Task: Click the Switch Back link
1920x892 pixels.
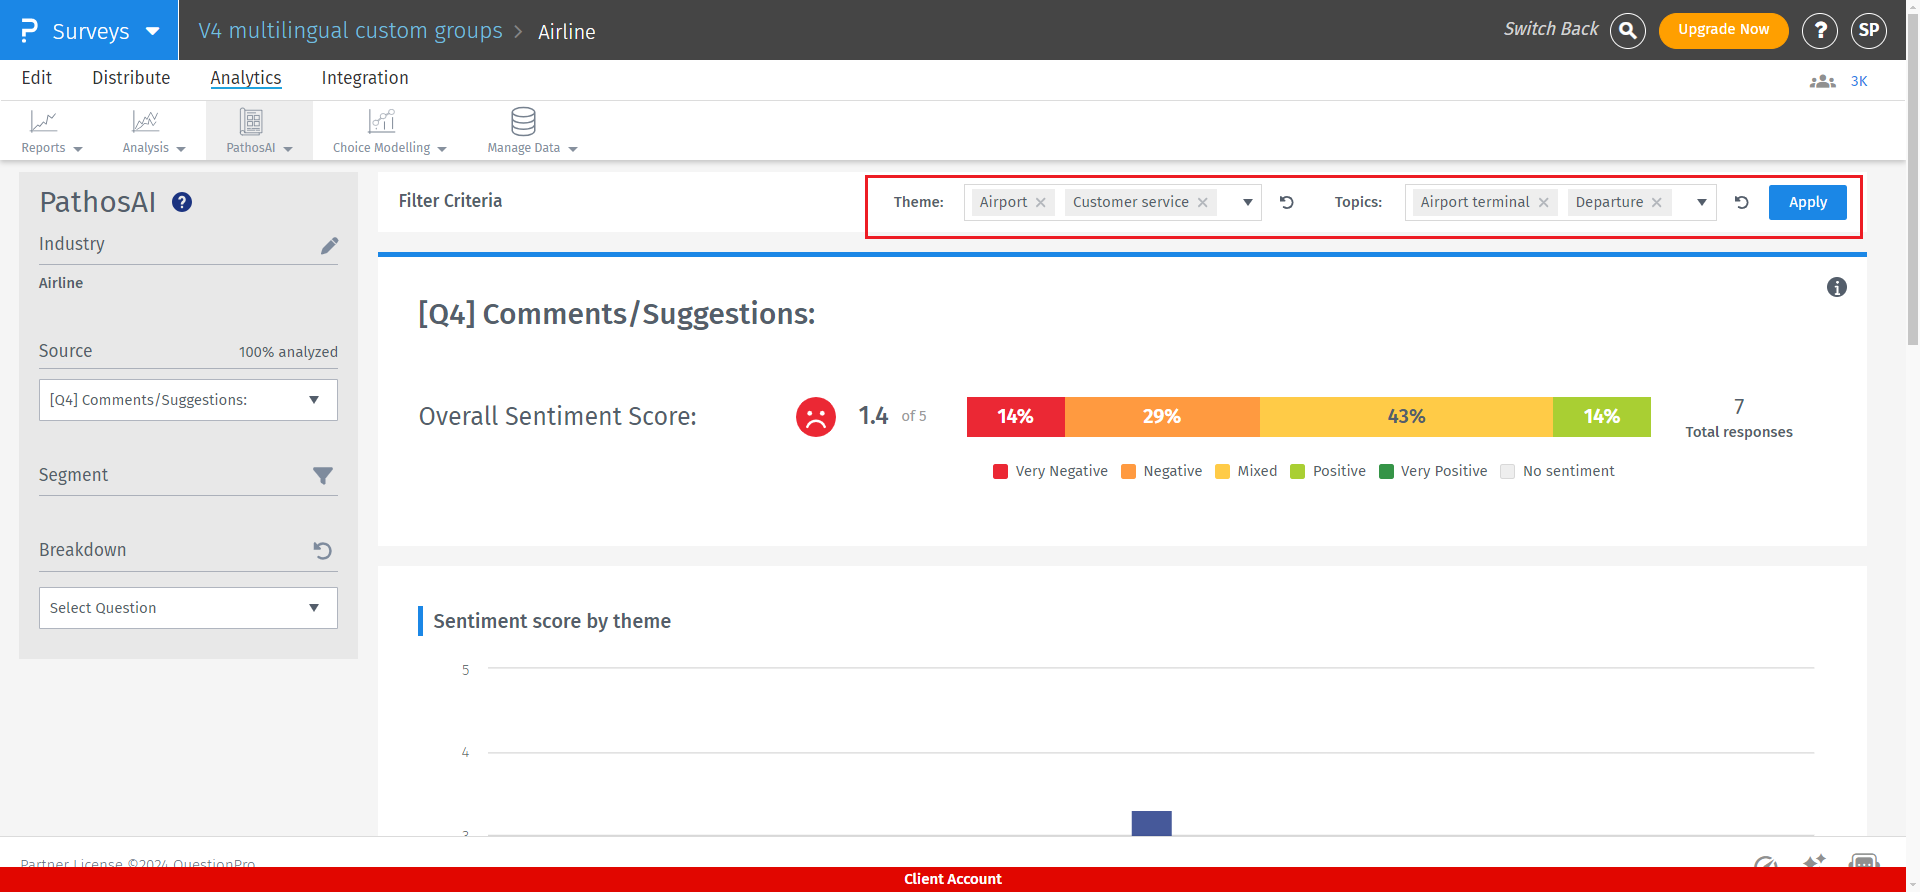Action: click(x=1551, y=29)
